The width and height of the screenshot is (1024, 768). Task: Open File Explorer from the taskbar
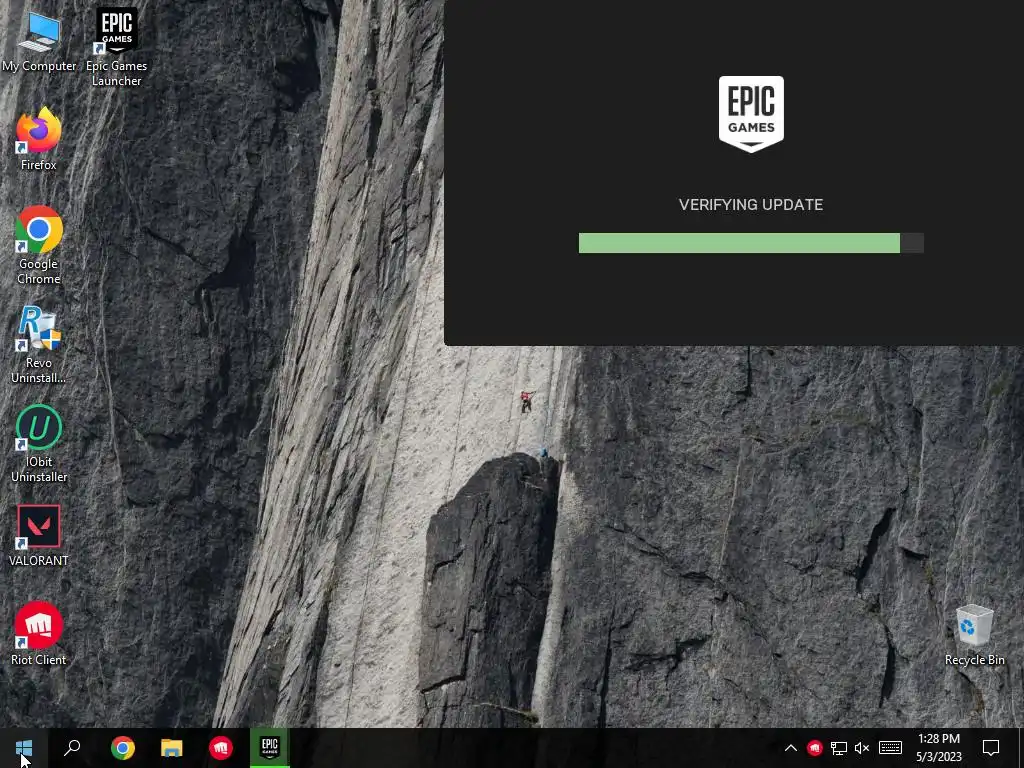point(172,748)
